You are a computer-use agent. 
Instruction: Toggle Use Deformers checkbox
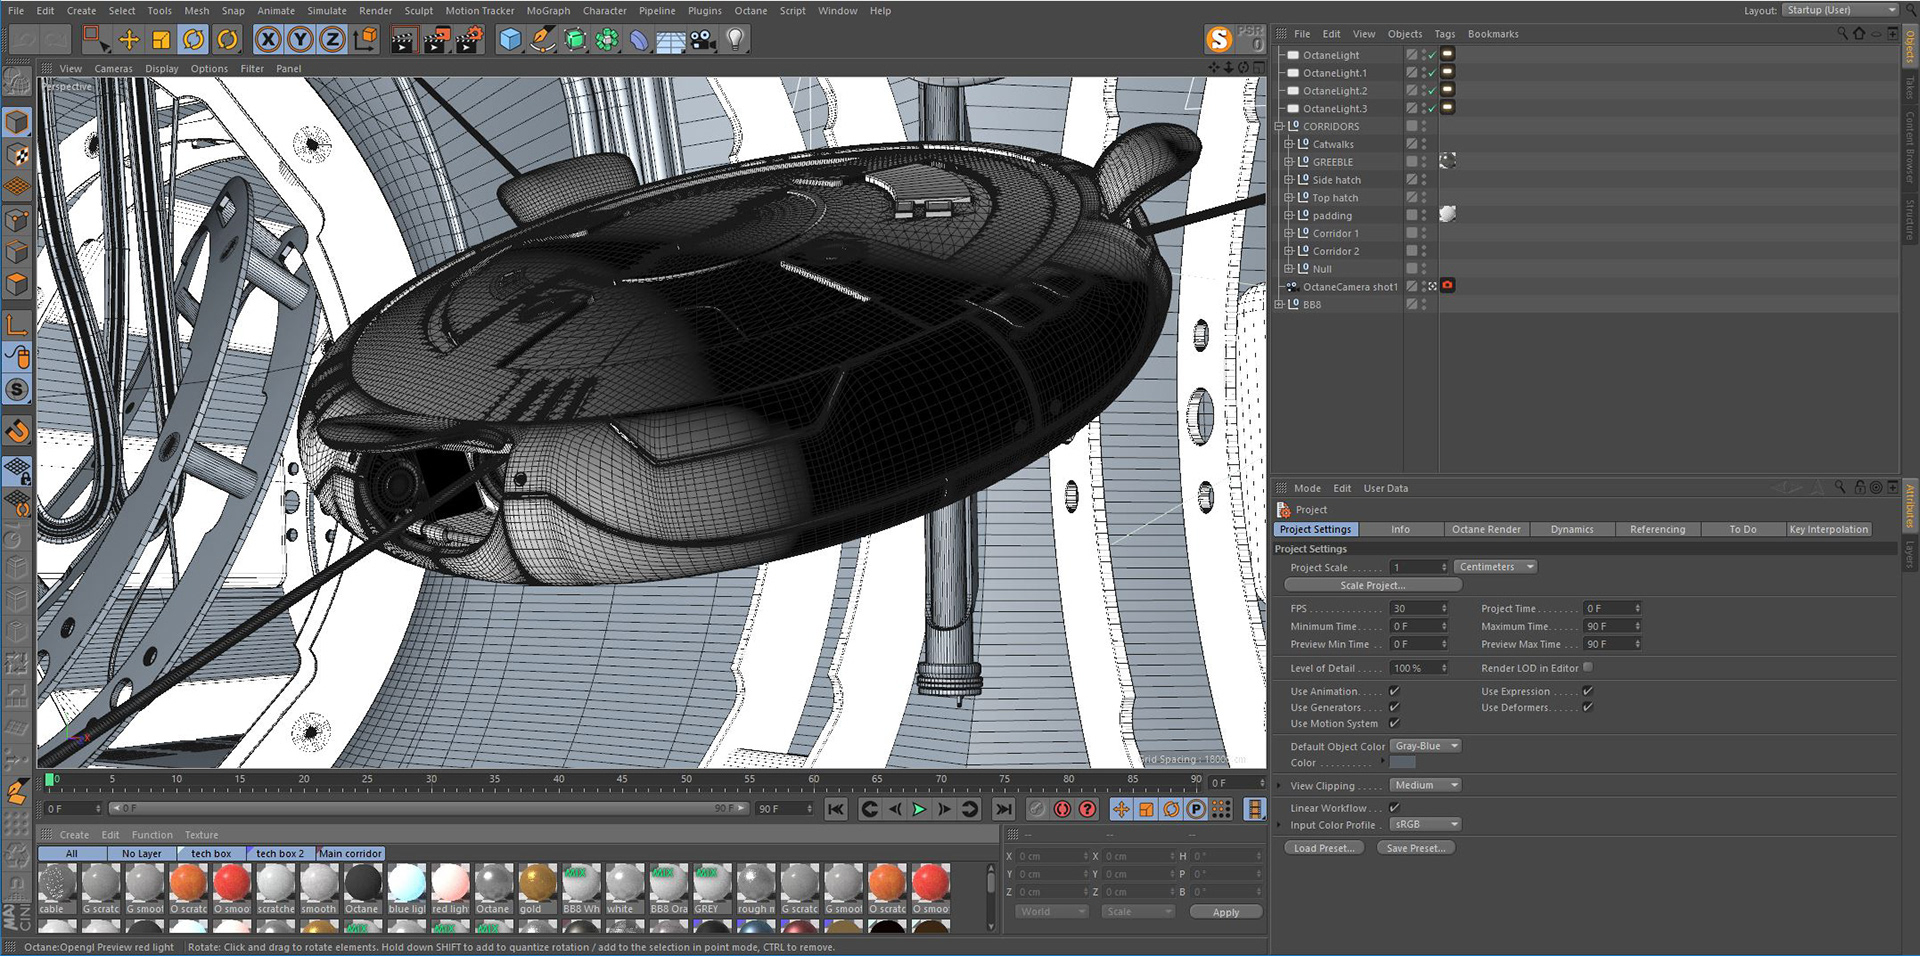tap(1587, 707)
